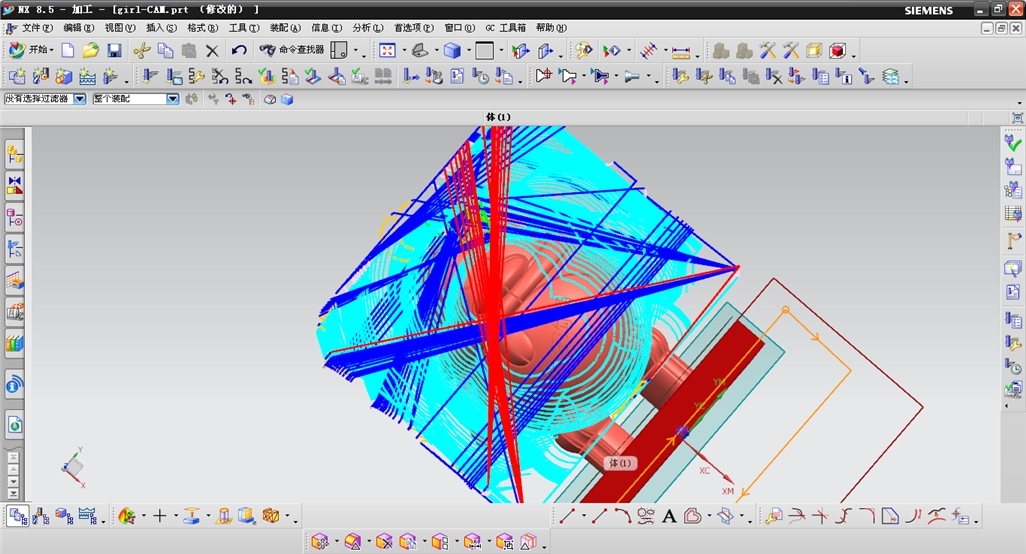Click the Shop Documentation icon
This screenshot has width=1026, height=554.
click(457, 77)
